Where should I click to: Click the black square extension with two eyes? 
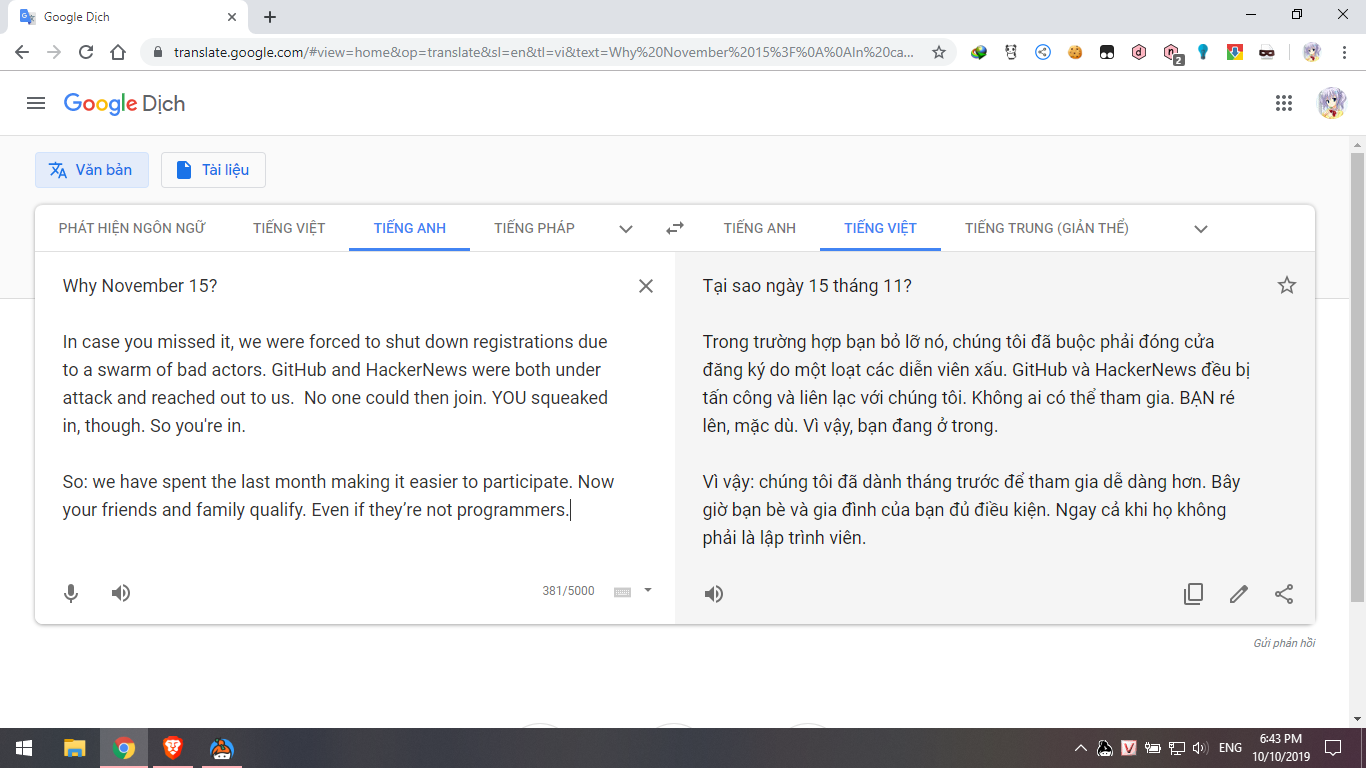point(1107,52)
